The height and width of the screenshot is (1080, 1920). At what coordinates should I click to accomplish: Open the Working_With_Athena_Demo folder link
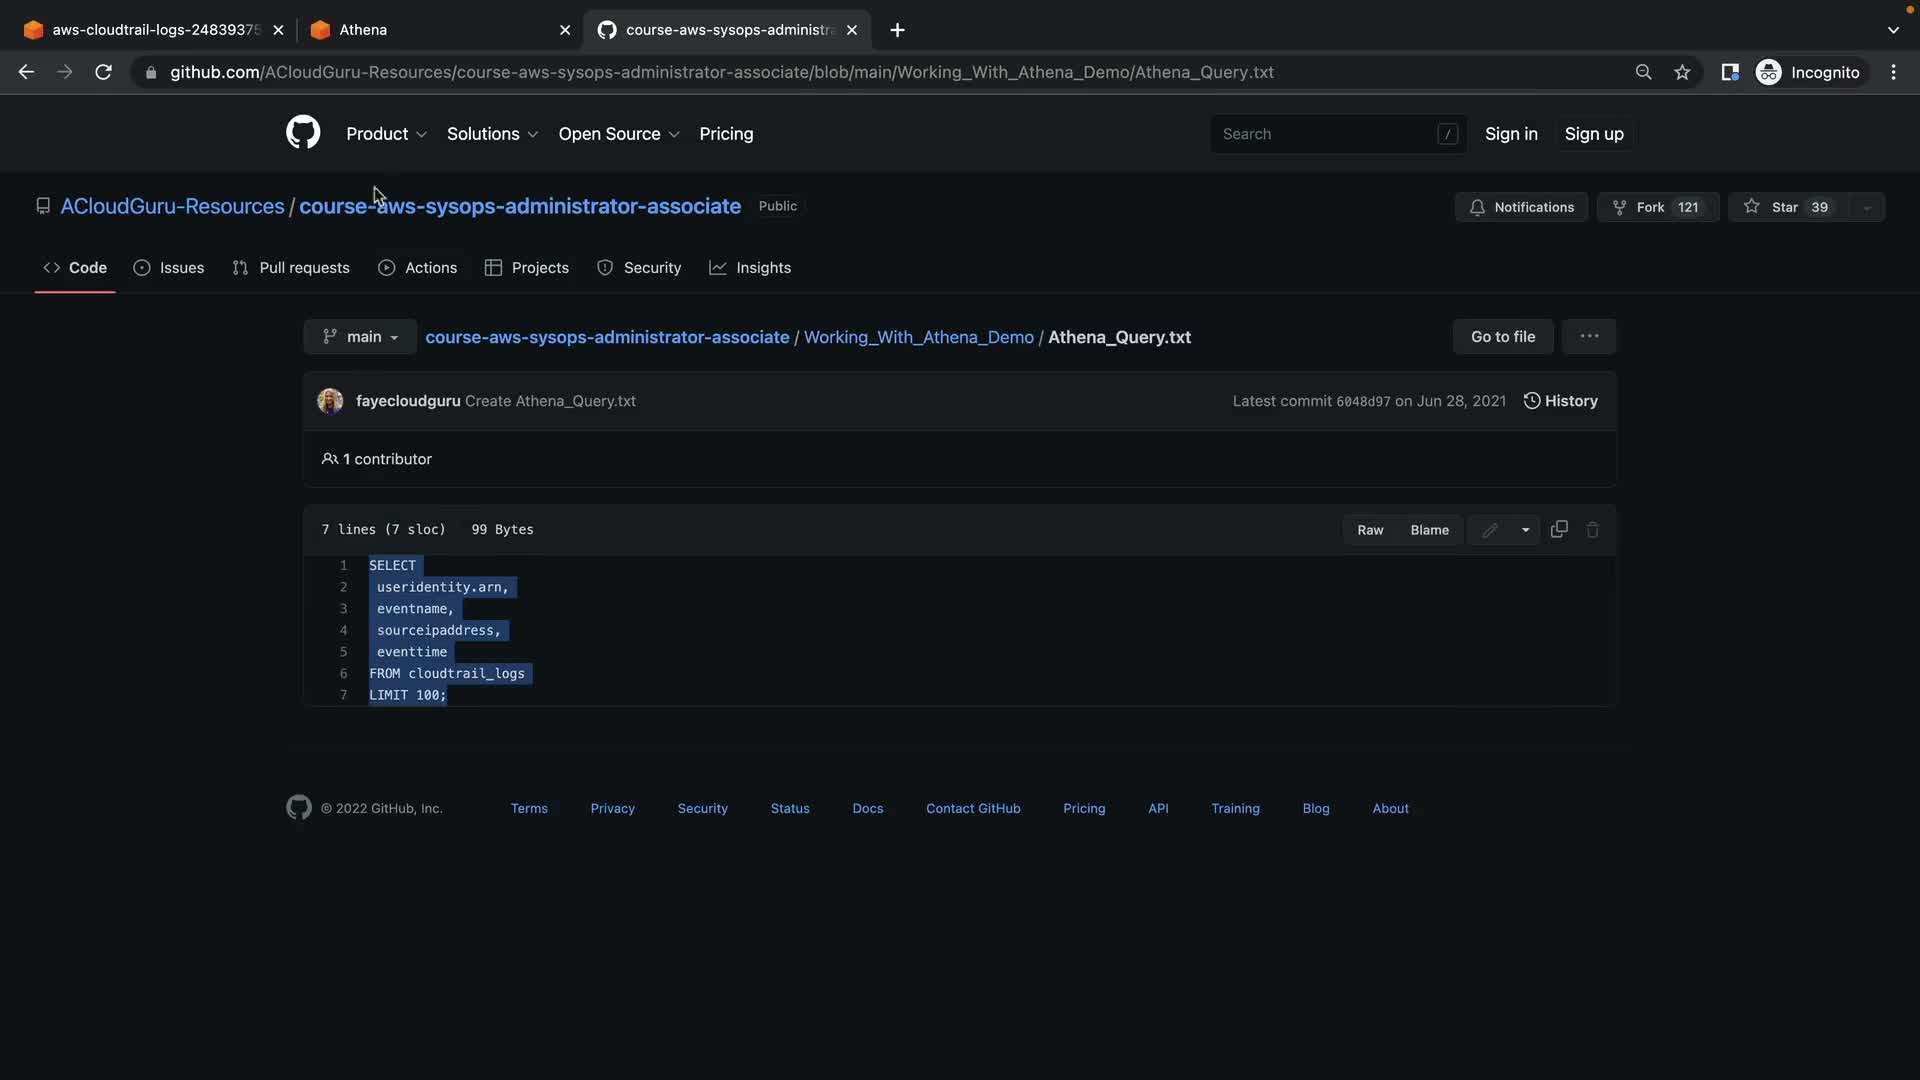(x=918, y=337)
